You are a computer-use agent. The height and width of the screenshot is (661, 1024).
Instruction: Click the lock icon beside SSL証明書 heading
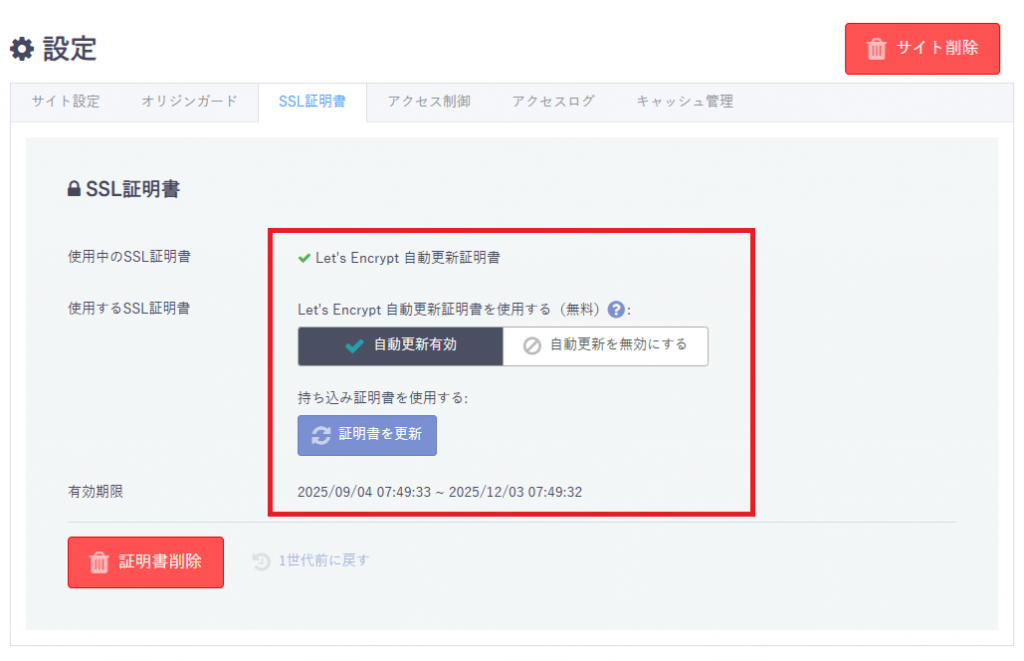(74, 189)
